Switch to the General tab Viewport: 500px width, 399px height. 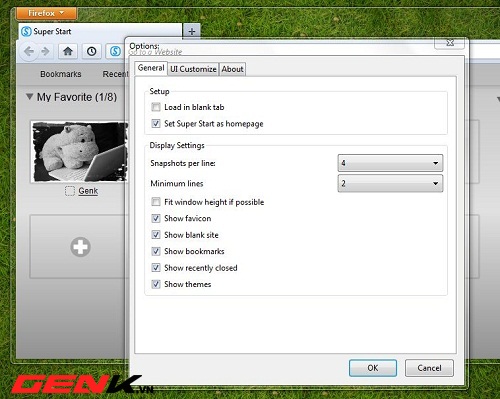[151, 68]
